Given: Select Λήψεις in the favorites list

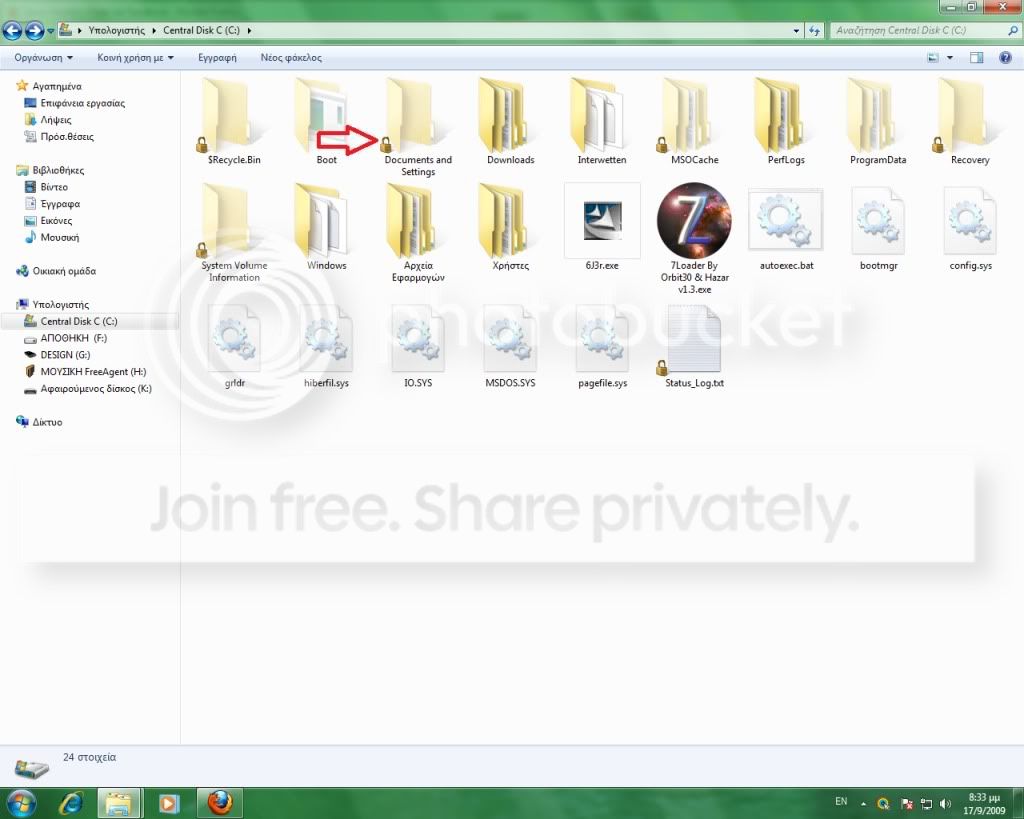Looking at the screenshot, I should pos(56,120).
